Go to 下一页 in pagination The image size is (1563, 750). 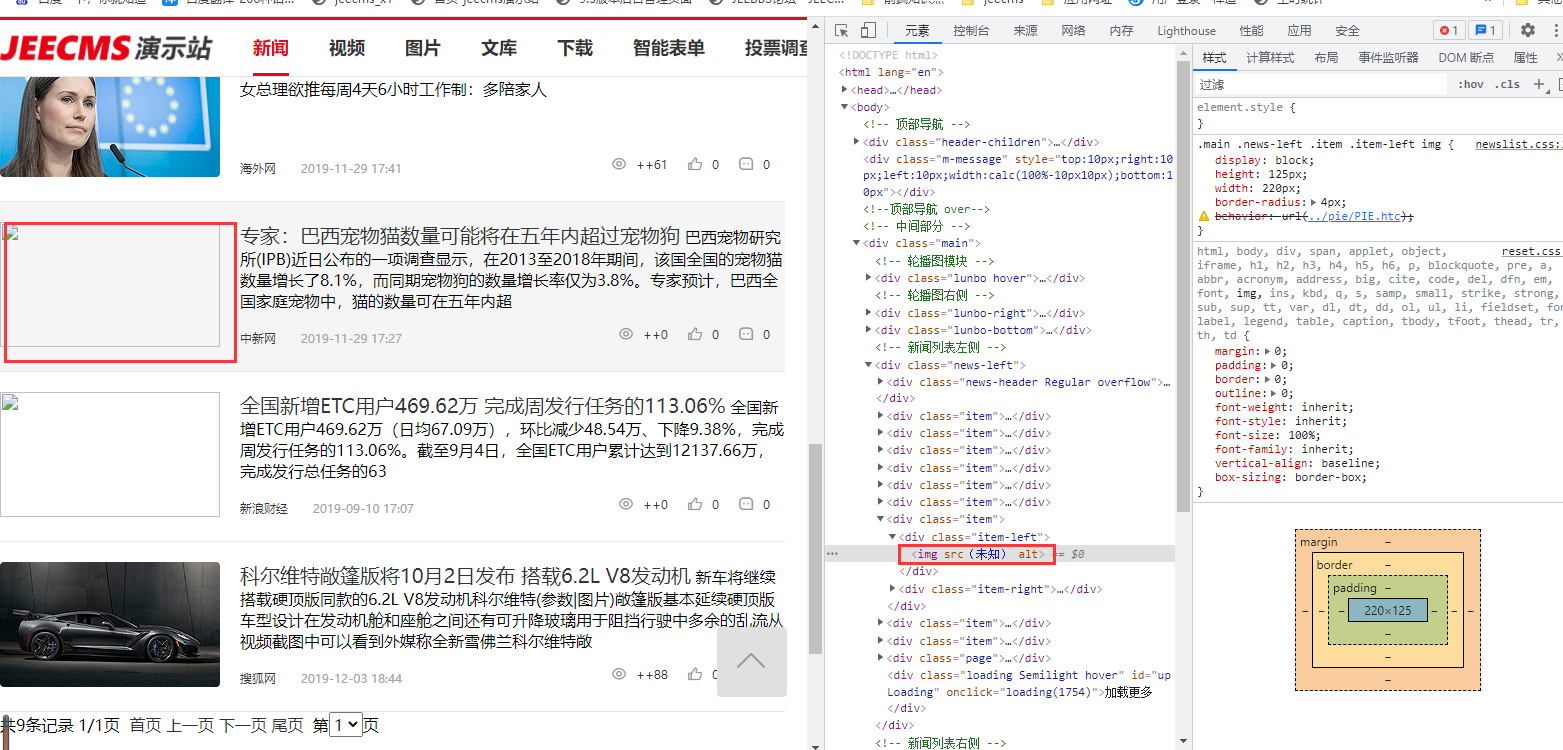(243, 726)
